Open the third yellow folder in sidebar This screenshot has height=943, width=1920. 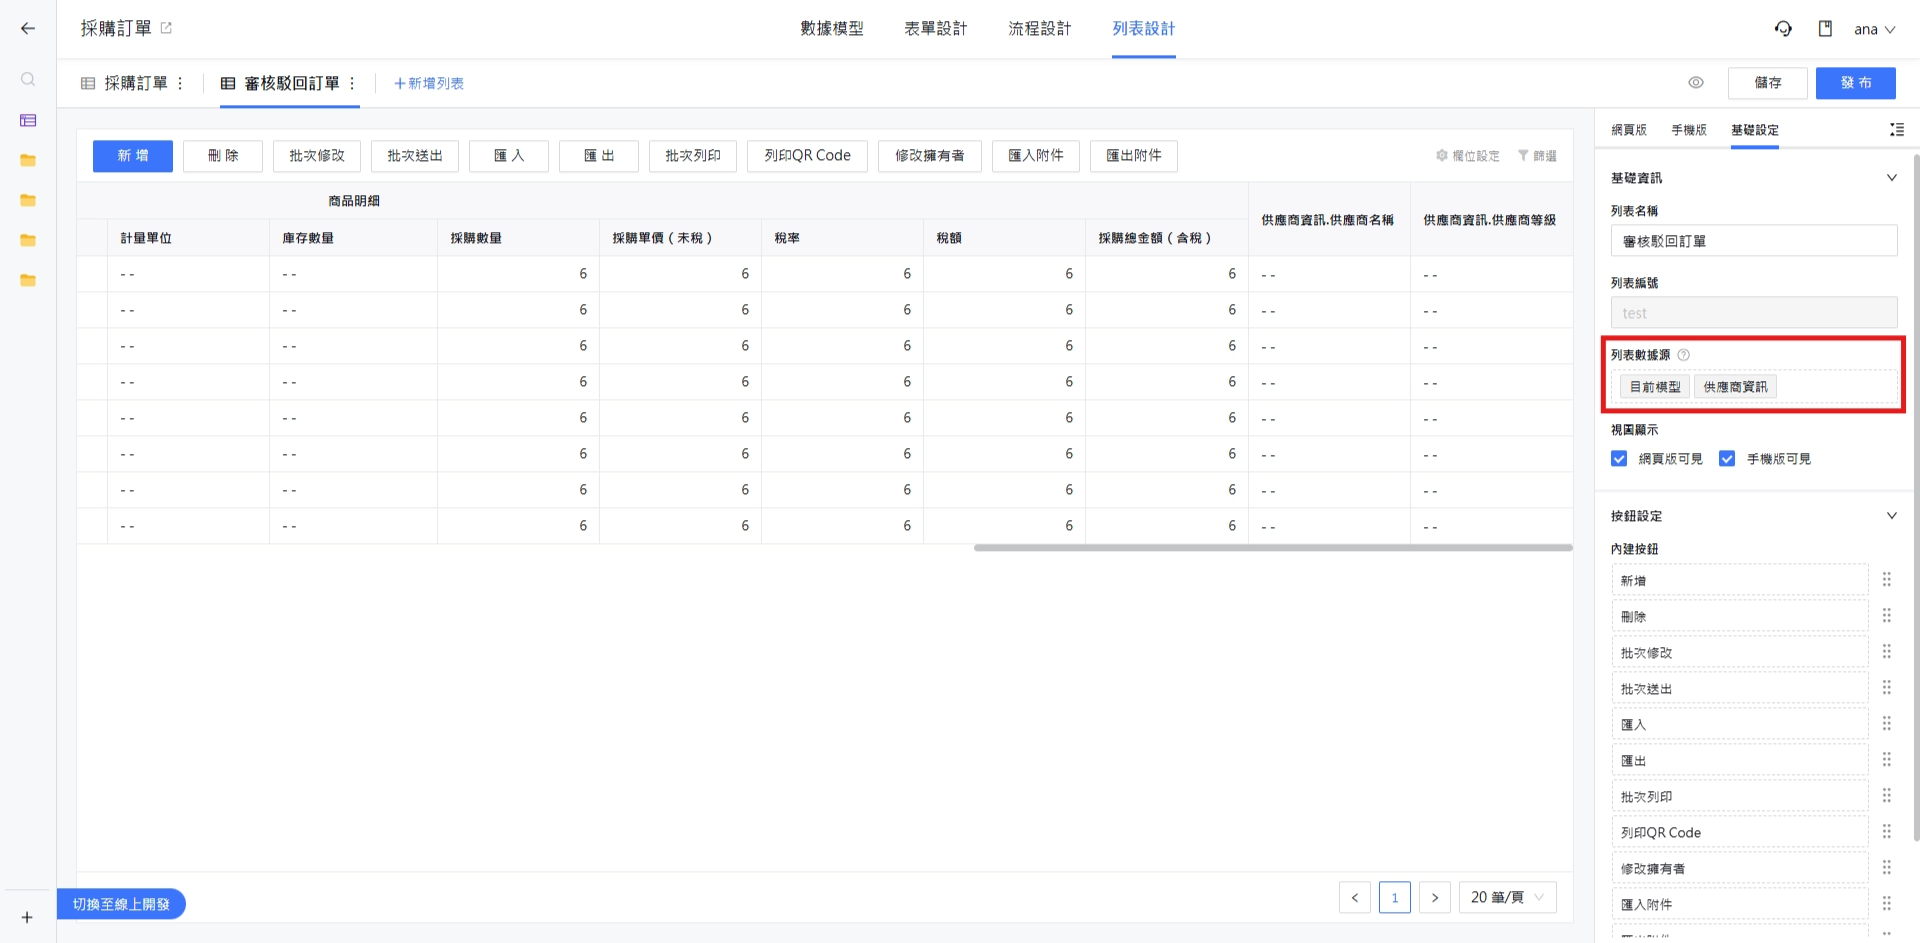(x=28, y=240)
